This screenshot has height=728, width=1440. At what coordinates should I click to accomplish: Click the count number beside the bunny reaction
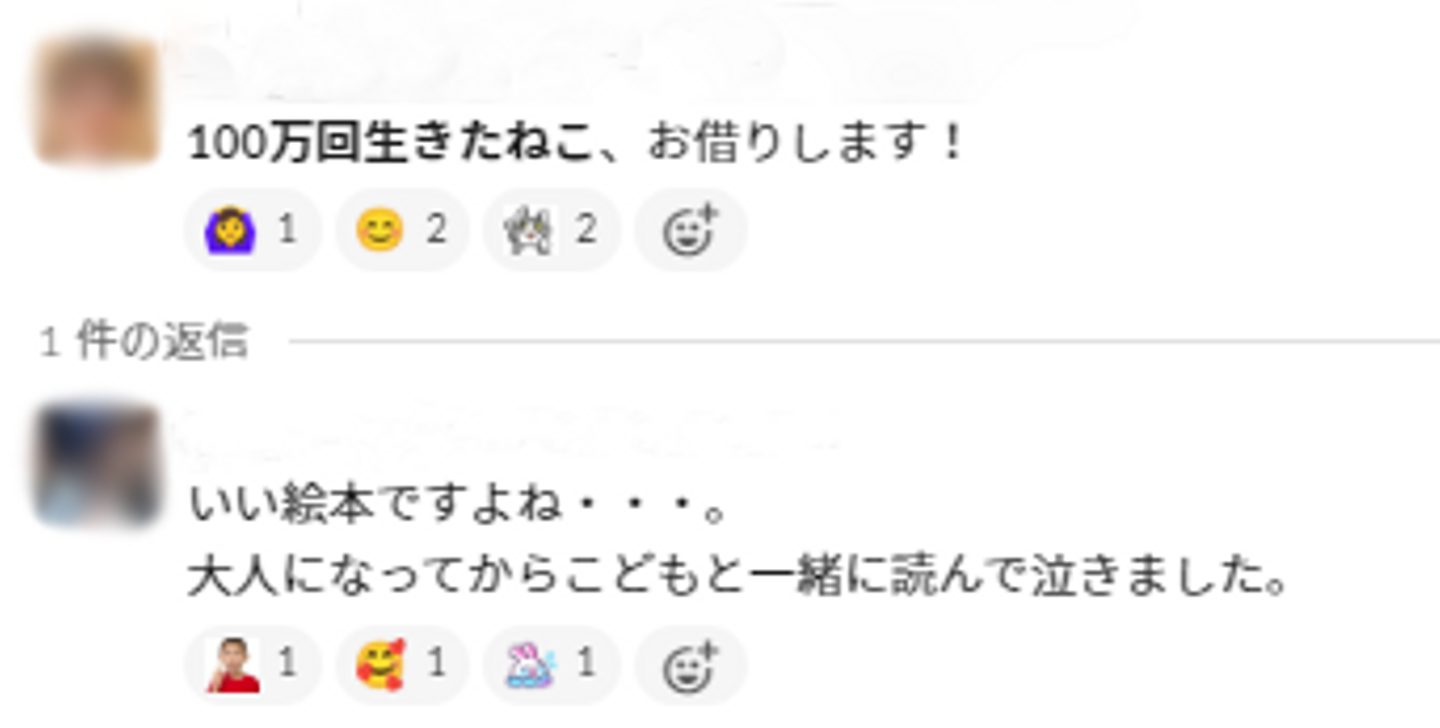(586, 665)
